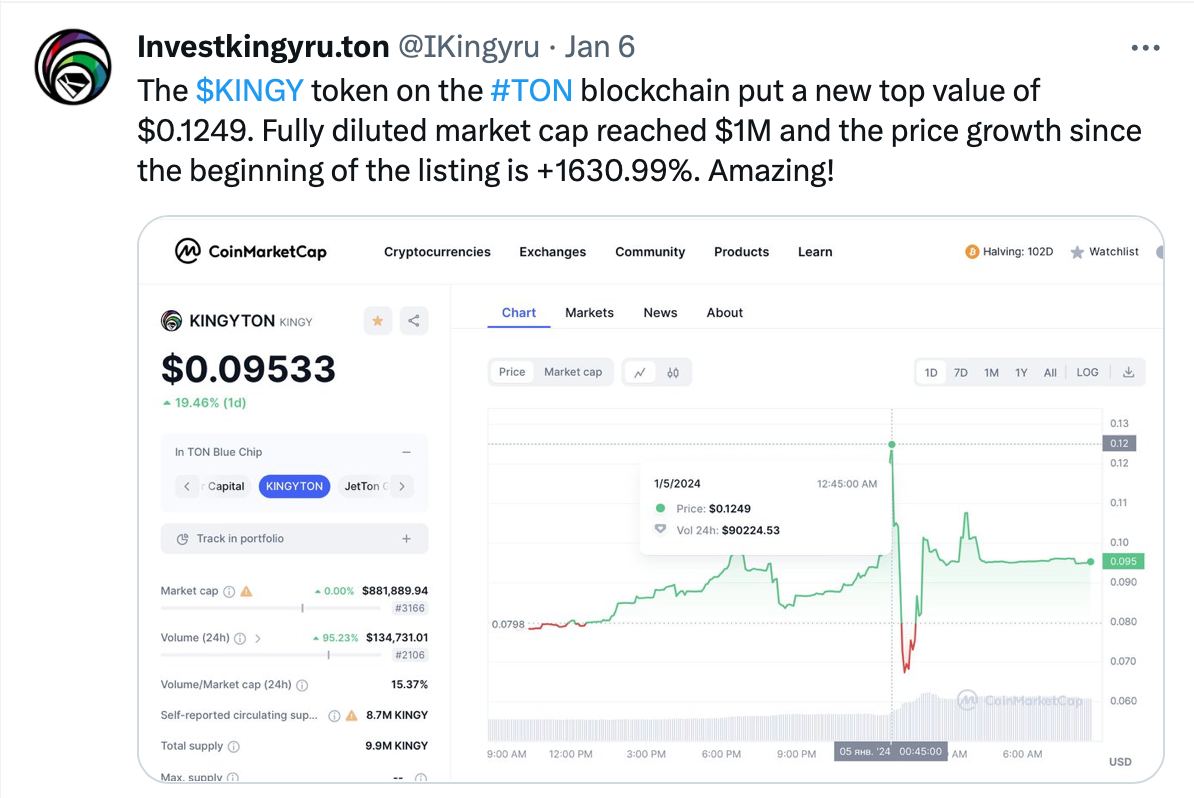The width and height of the screenshot is (1194, 798).
Task: Open the tweet's three-dot more menu
Action: [1145, 47]
